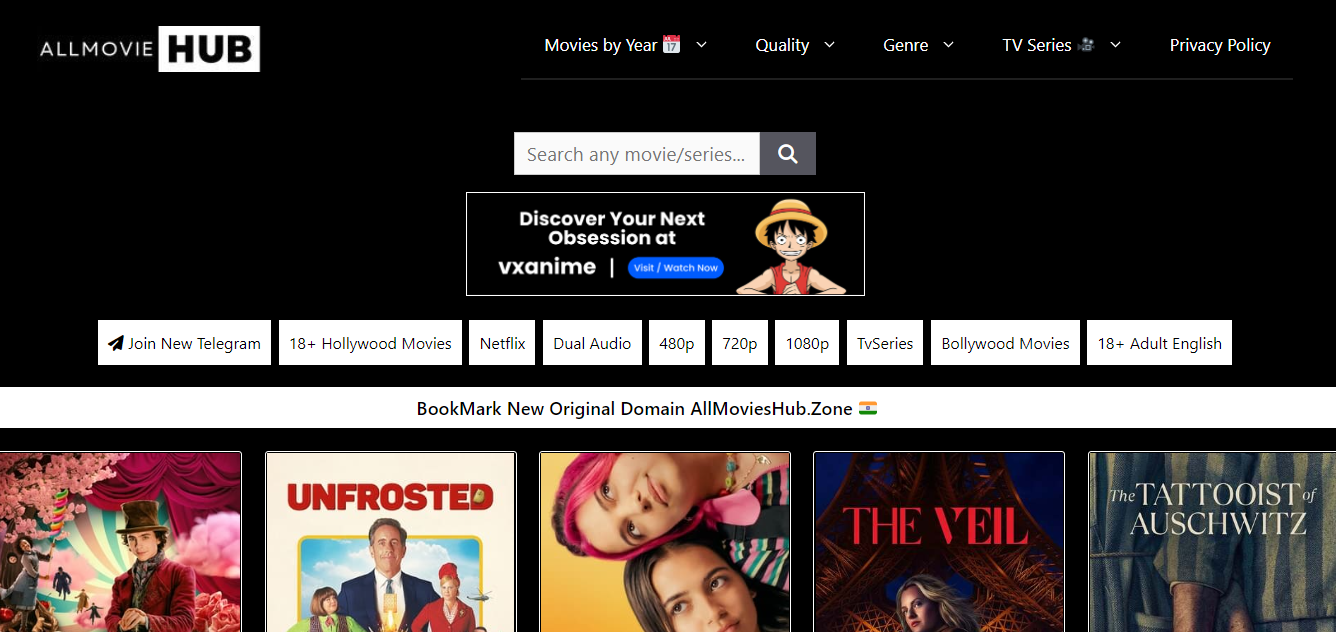Open Bollywood Movies category
Image resolution: width=1336 pixels, height=632 pixels.
tap(1005, 343)
